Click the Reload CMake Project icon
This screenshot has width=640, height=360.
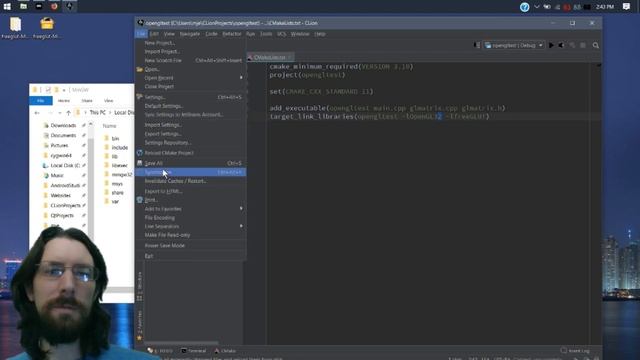click(140, 153)
